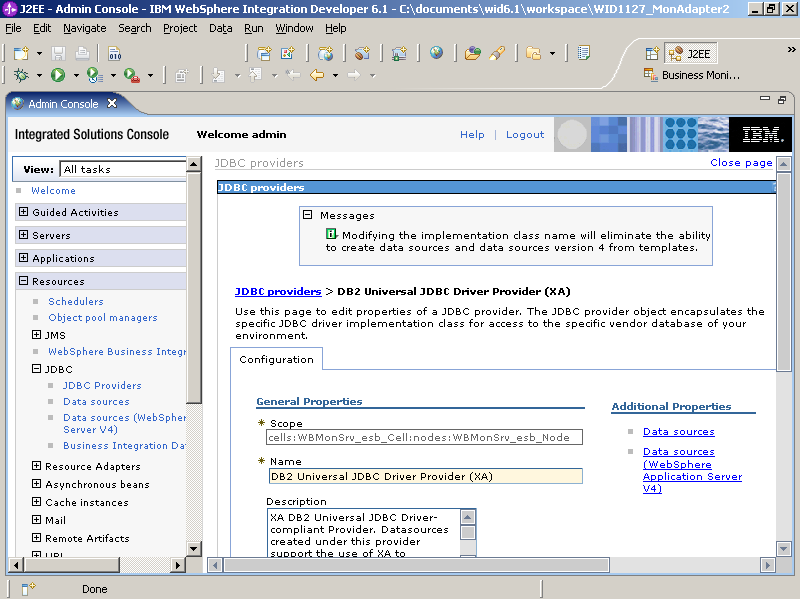800x600 pixels.
Task: Open the Window menu
Action: (x=294, y=29)
